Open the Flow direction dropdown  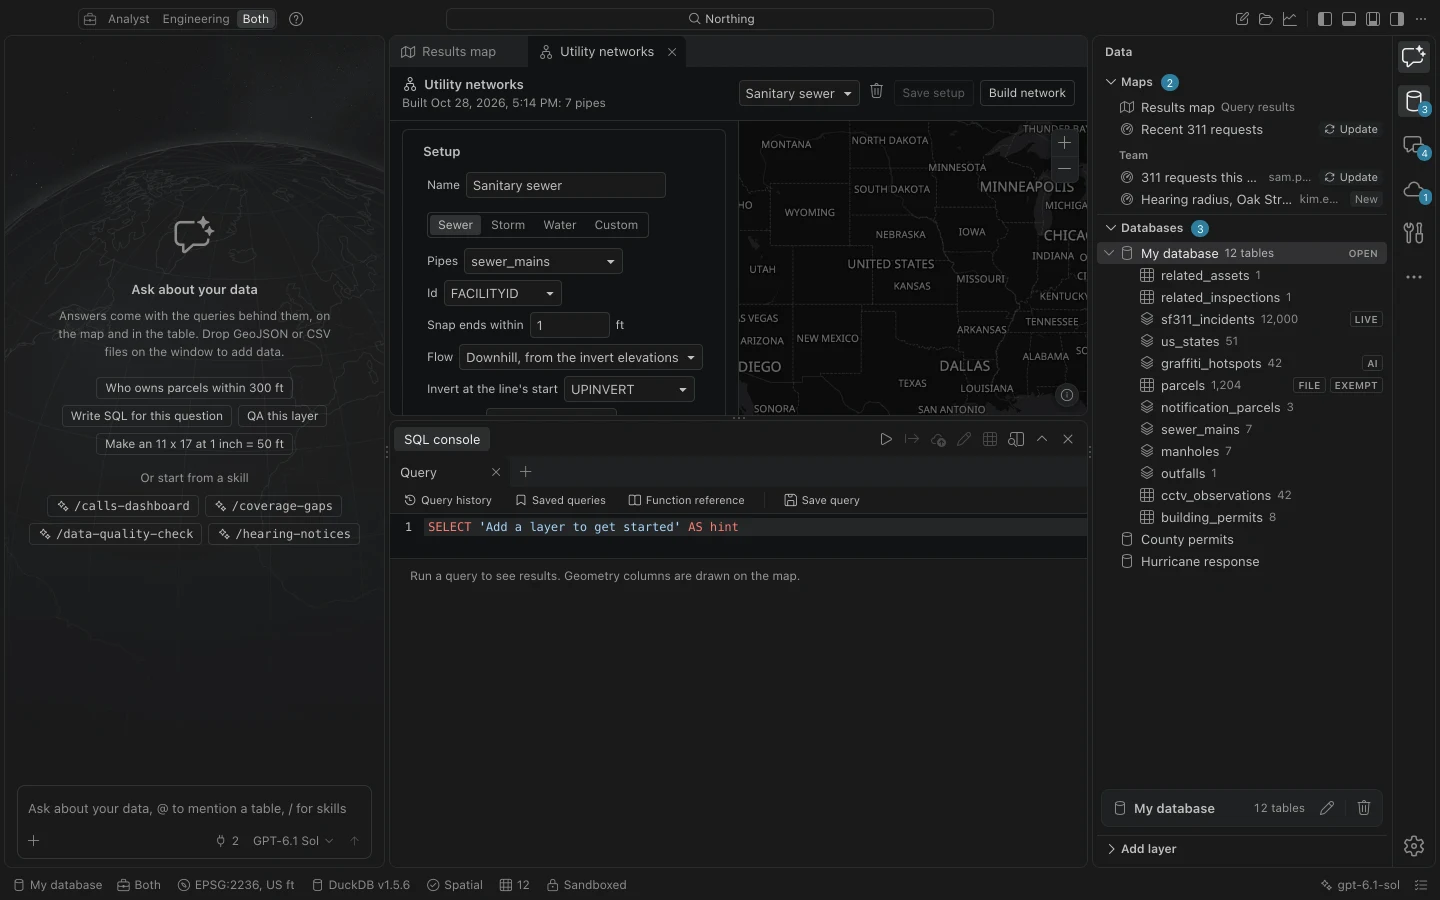(x=581, y=357)
